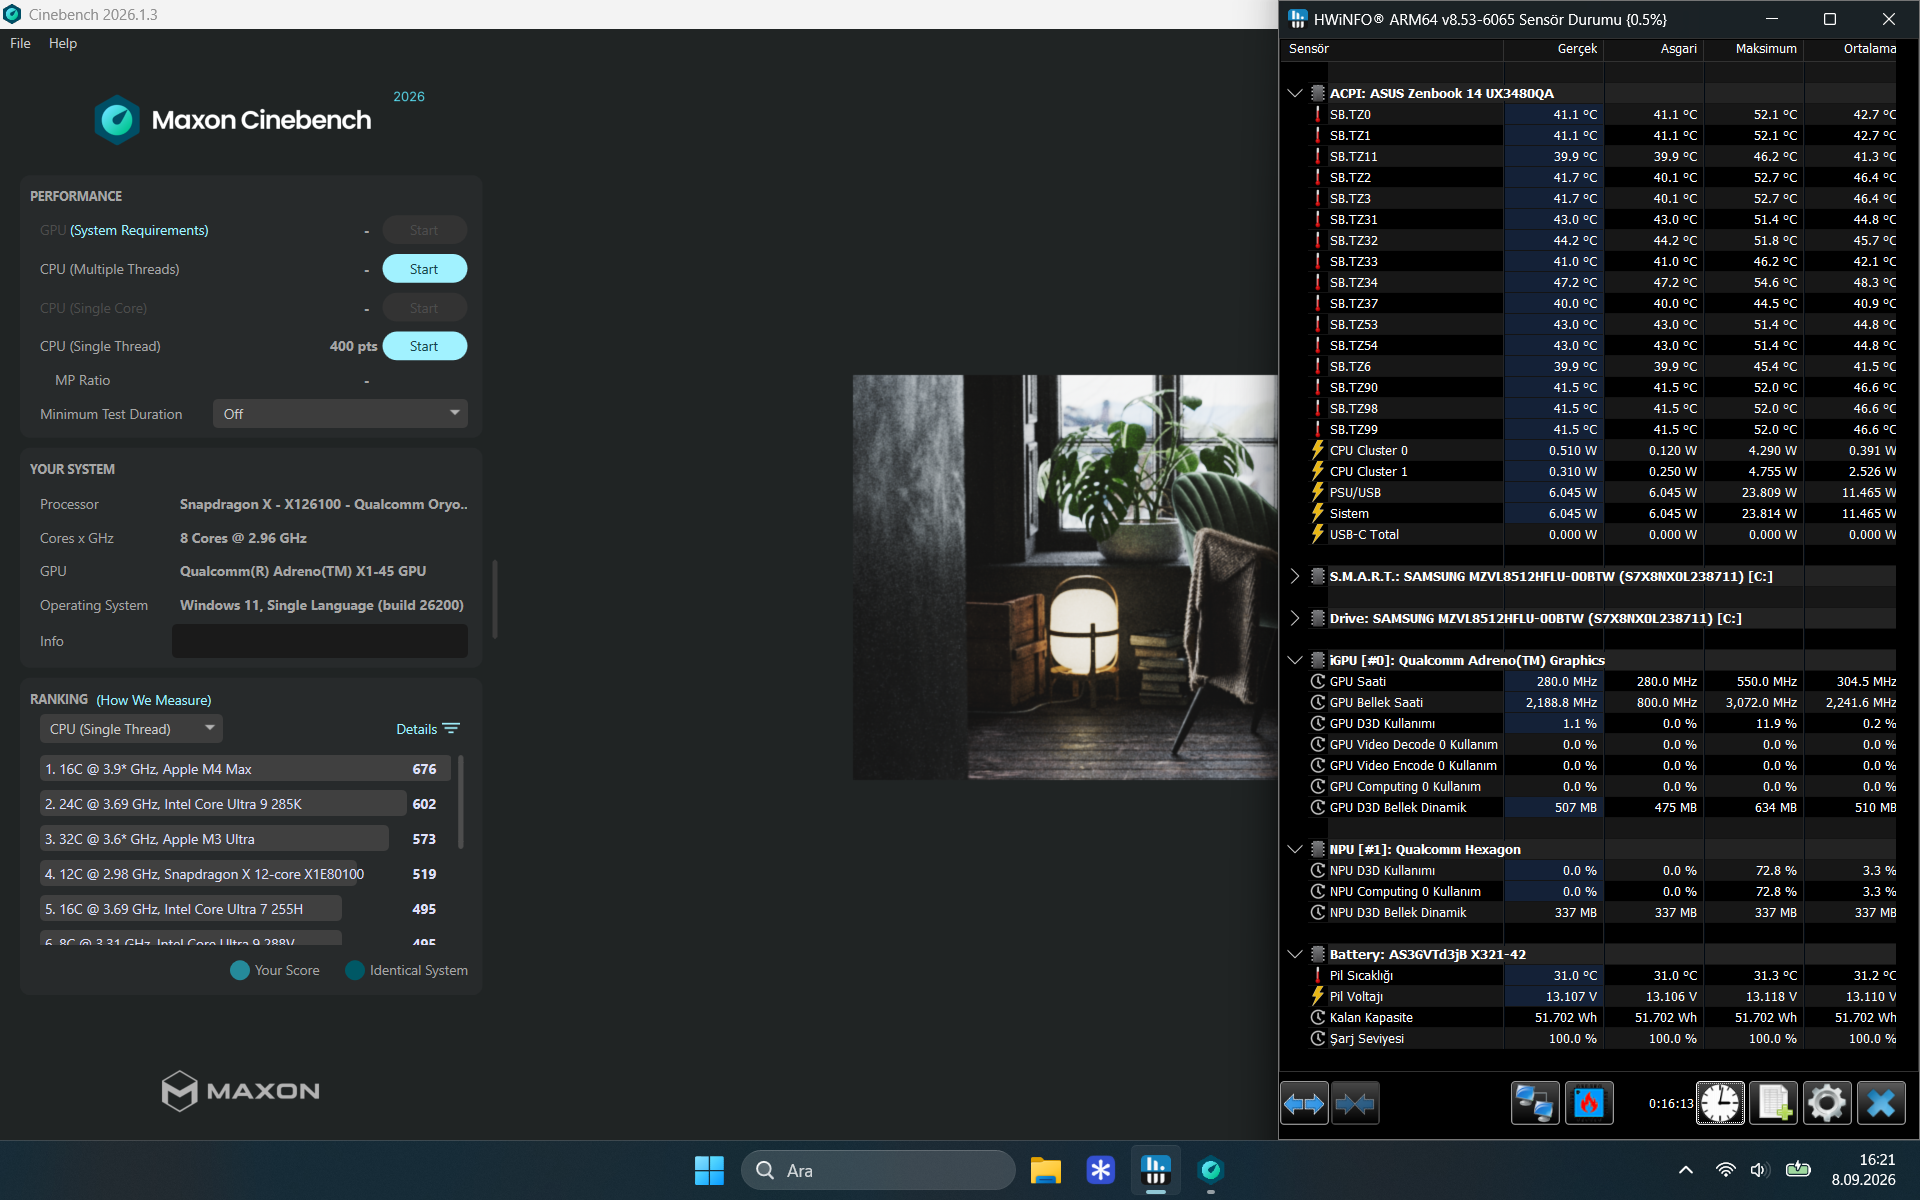Click the Details filter icon in Ranking
Image resolution: width=1920 pixels, height=1200 pixels.
pyautogui.click(x=451, y=729)
